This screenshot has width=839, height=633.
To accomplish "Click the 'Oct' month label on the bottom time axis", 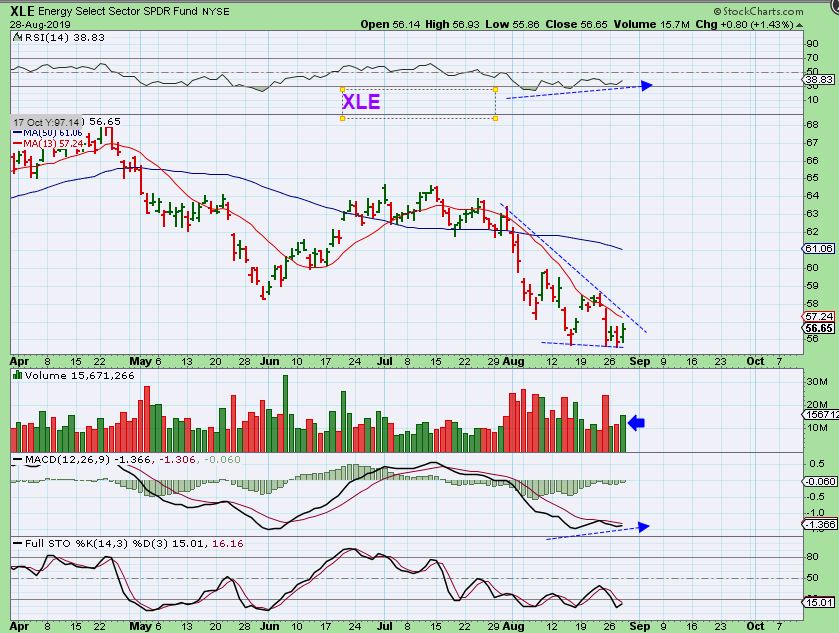I will [755, 626].
